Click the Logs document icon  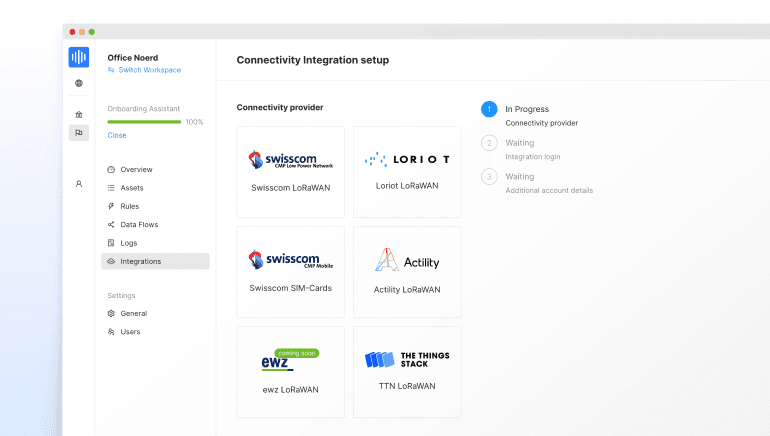111,243
